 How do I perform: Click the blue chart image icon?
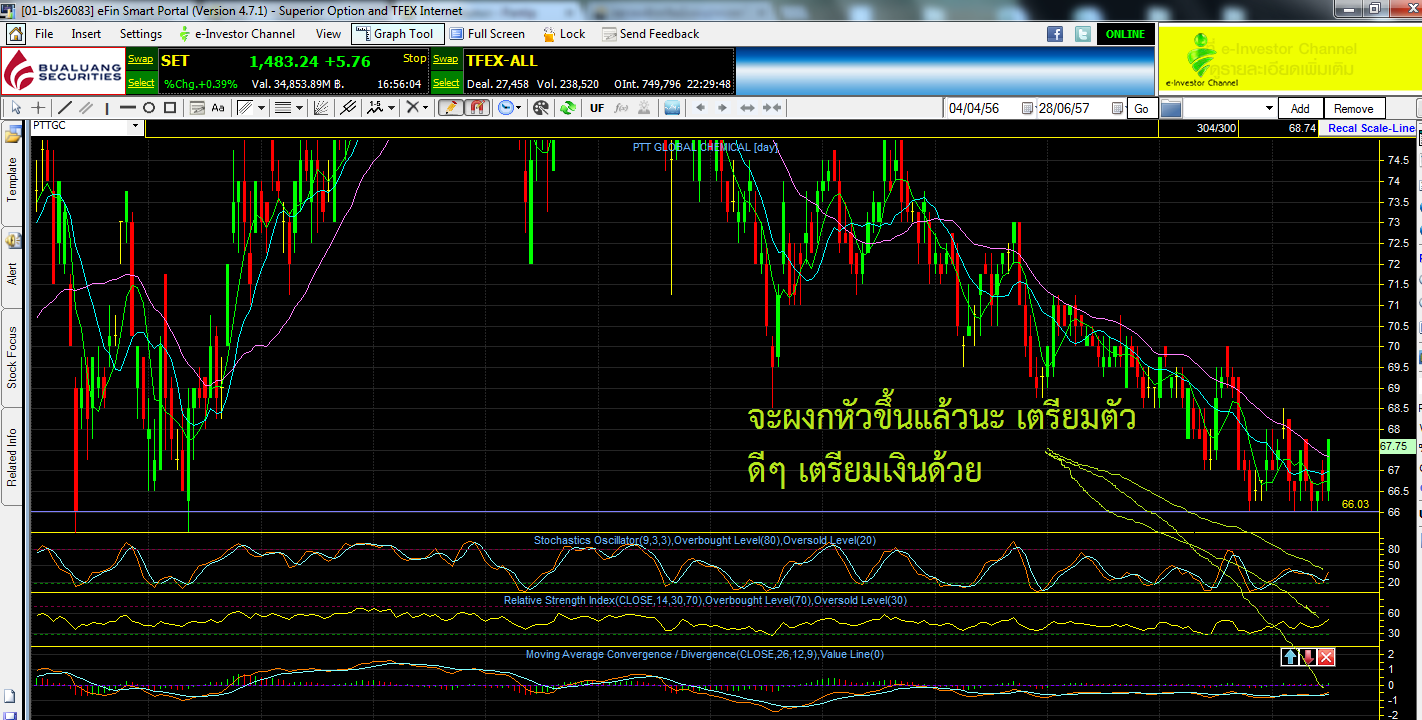[x=671, y=108]
